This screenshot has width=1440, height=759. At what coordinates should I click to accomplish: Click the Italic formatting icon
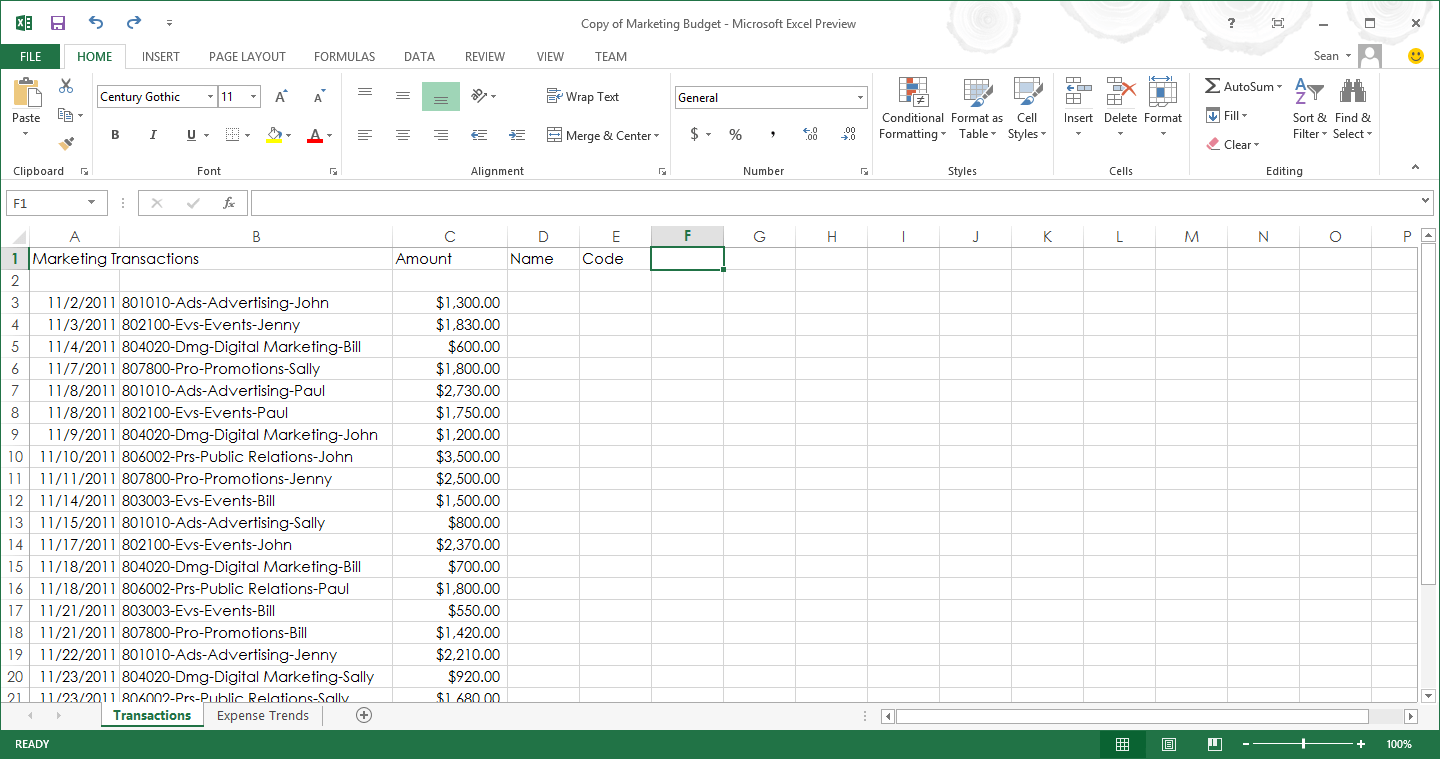tap(152, 134)
